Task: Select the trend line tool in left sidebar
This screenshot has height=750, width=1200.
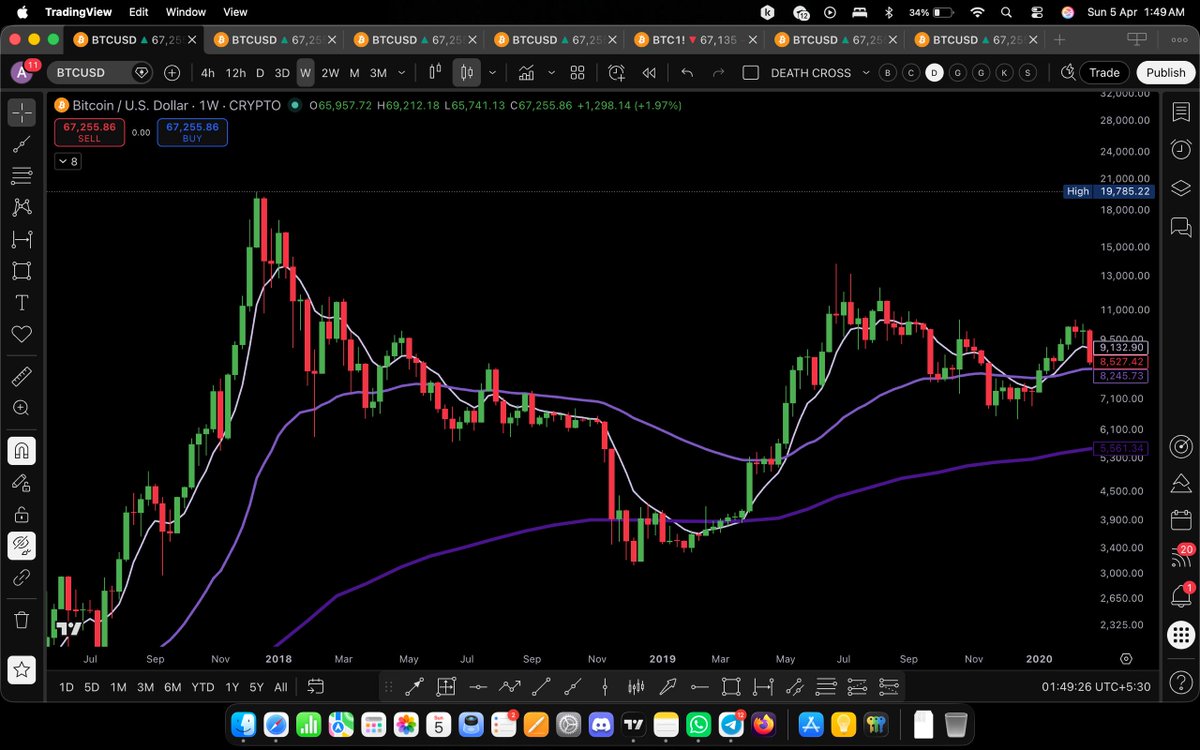Action: 22,144
